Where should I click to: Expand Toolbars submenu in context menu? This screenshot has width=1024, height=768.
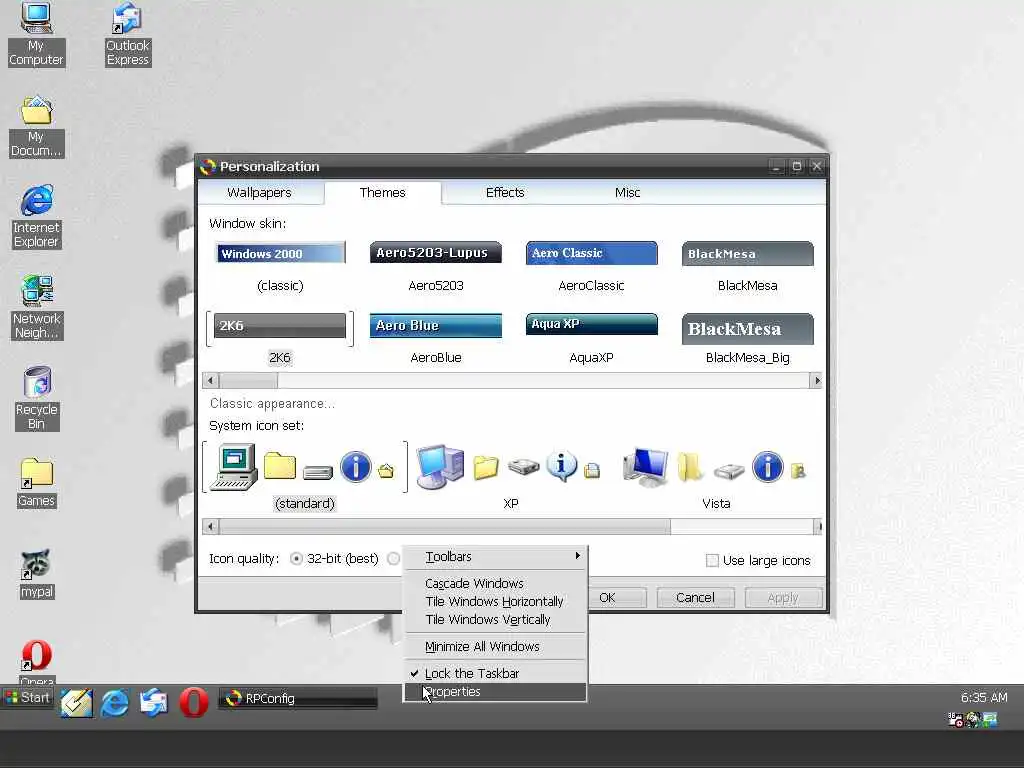495,556
